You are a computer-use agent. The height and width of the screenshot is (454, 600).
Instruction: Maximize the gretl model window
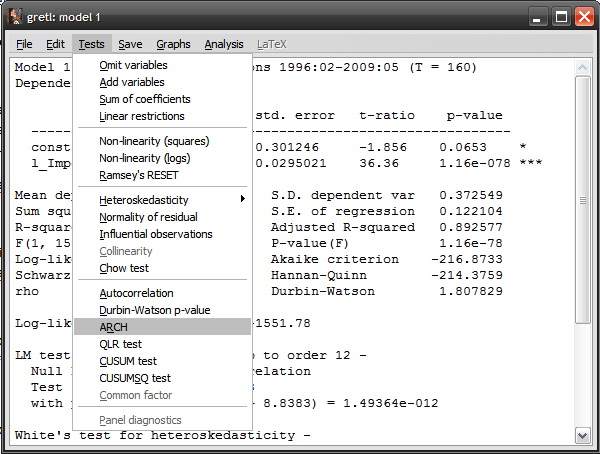pos(560,17)
